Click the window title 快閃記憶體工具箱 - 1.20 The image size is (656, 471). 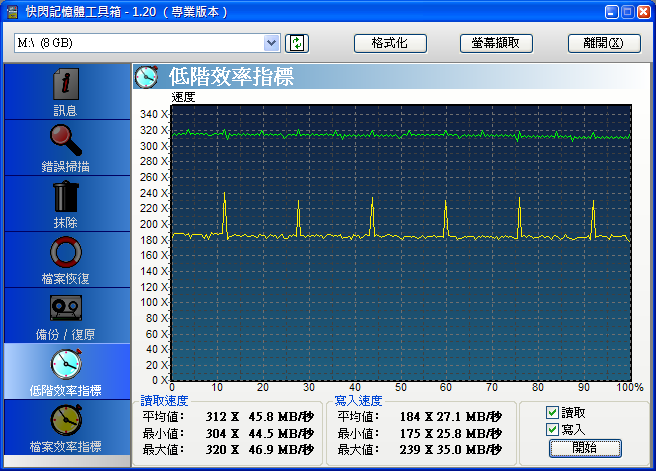point(91,12)
